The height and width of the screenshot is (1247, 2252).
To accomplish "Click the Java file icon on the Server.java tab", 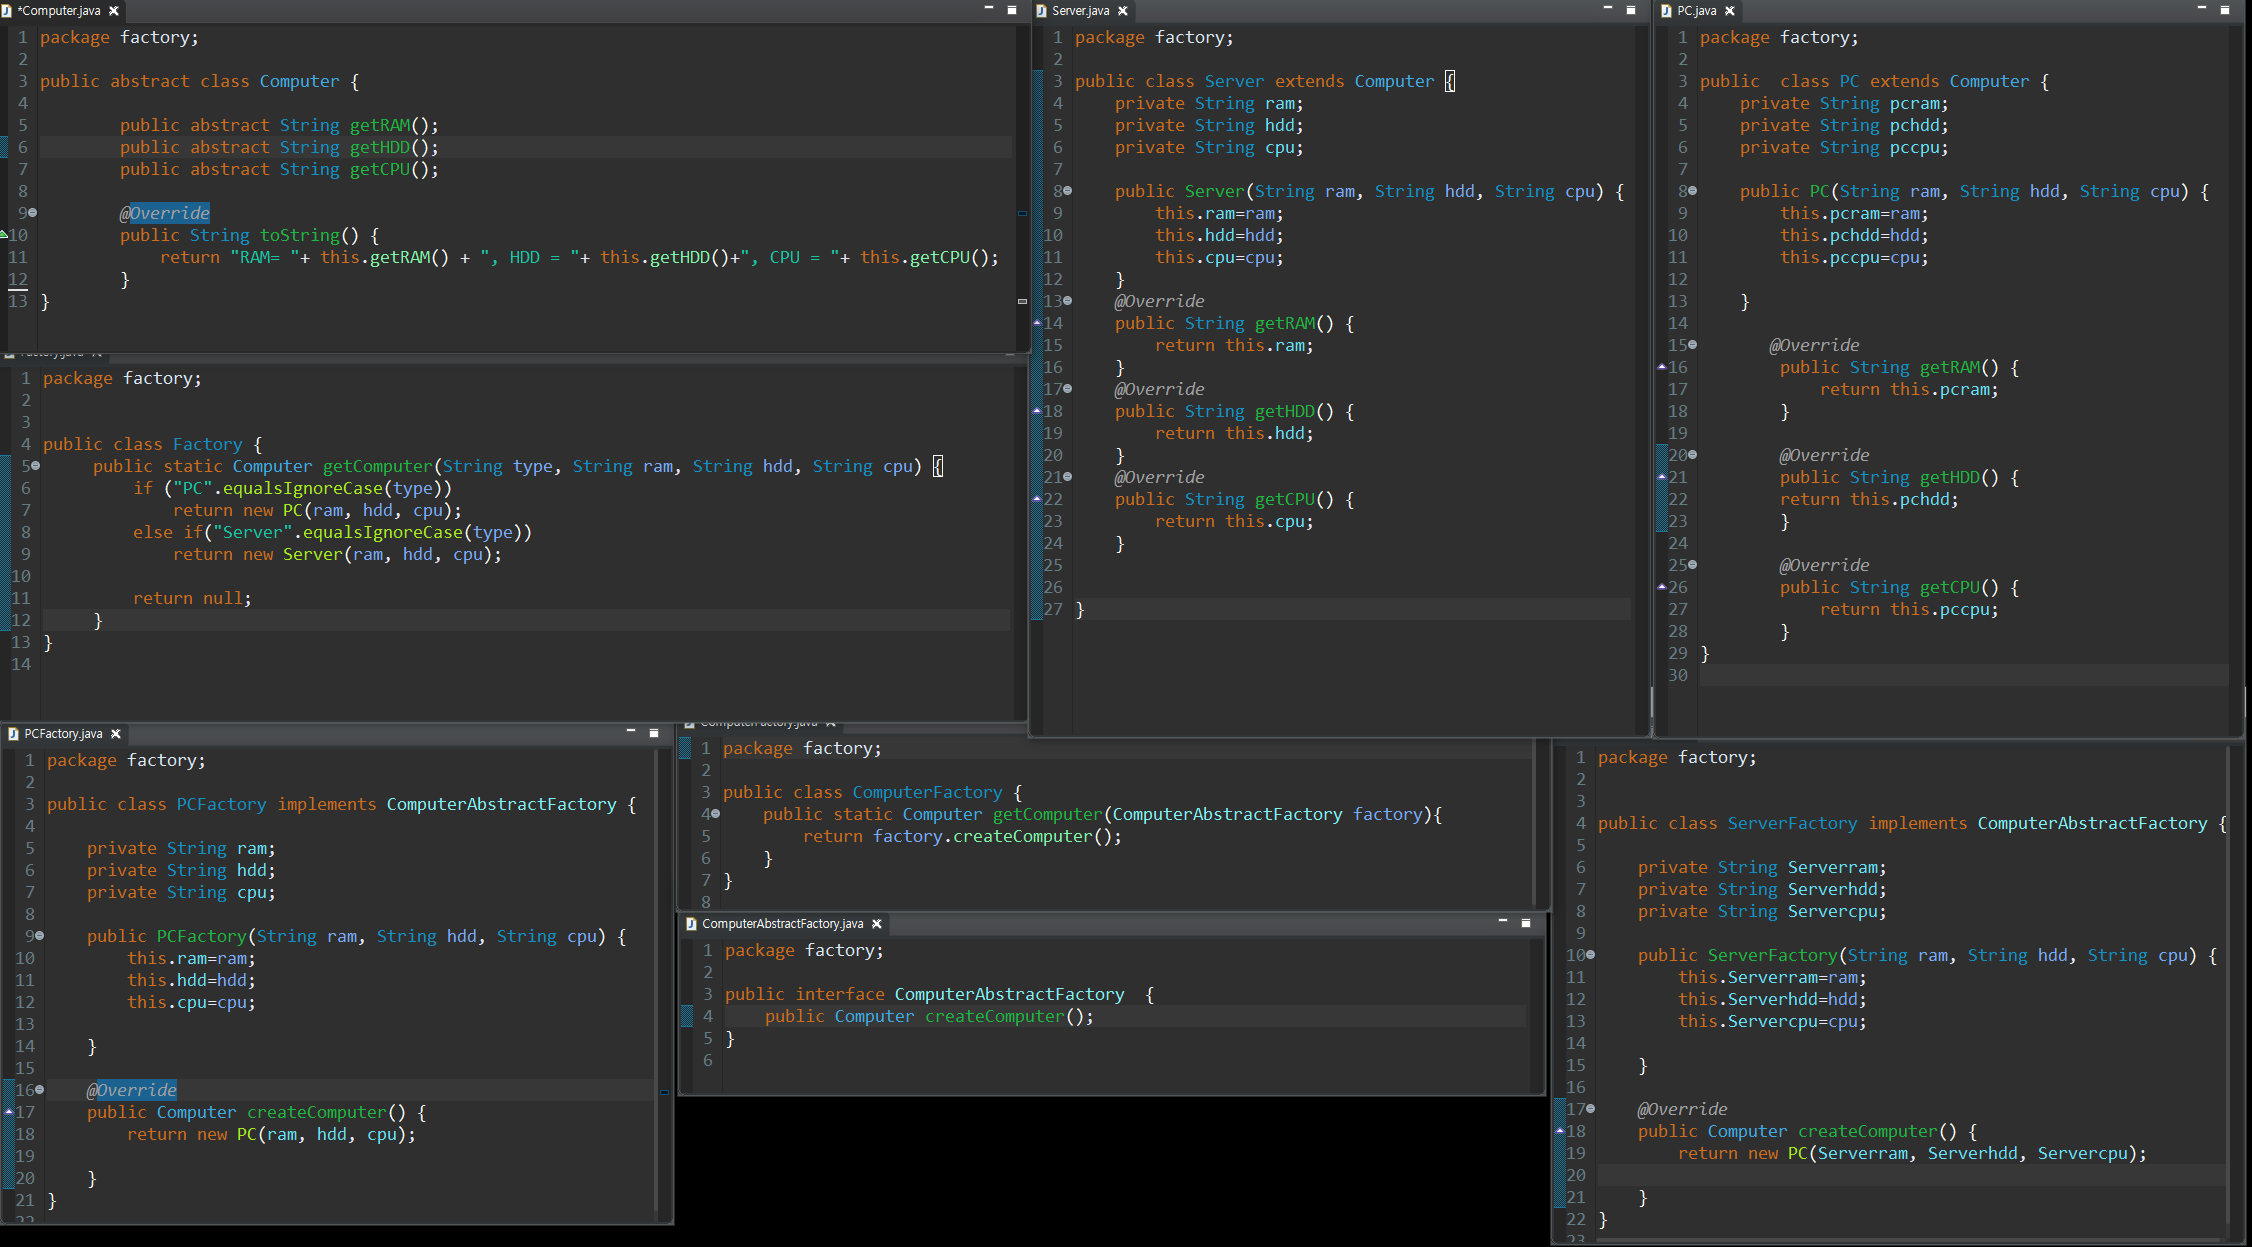I will pos(1041,11).
